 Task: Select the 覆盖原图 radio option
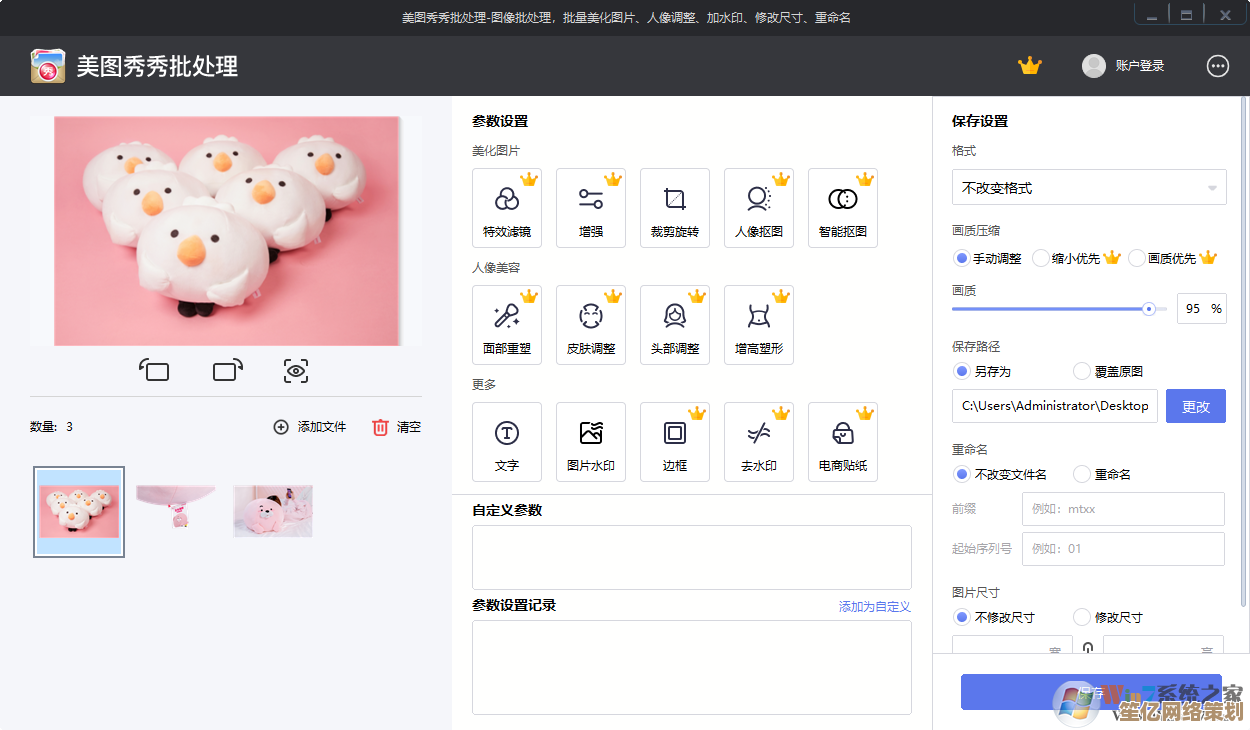(1082, 371)
